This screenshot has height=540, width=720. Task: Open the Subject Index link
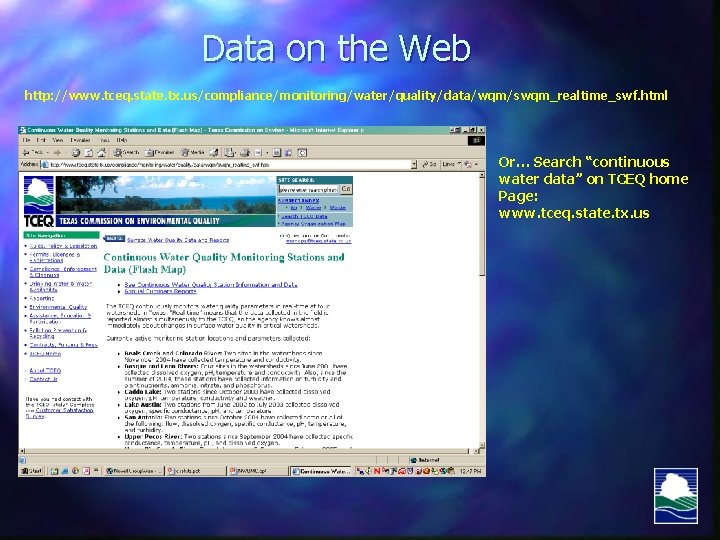(x=298, y=201)
